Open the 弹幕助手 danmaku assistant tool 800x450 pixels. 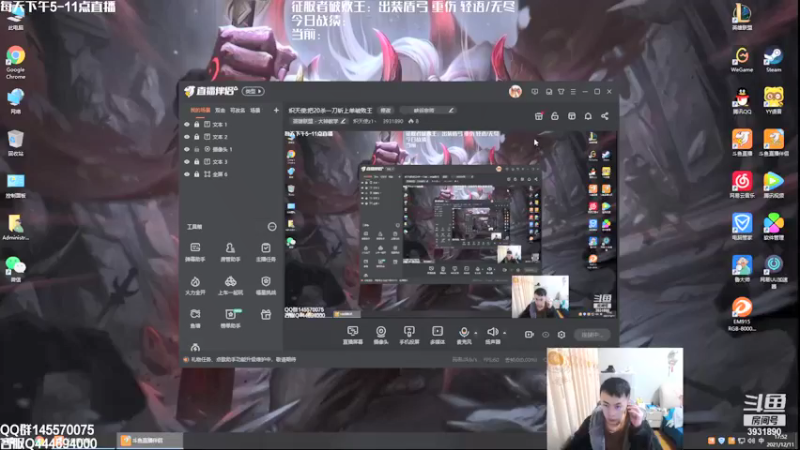pyautogui.click(x=195, y=252)
